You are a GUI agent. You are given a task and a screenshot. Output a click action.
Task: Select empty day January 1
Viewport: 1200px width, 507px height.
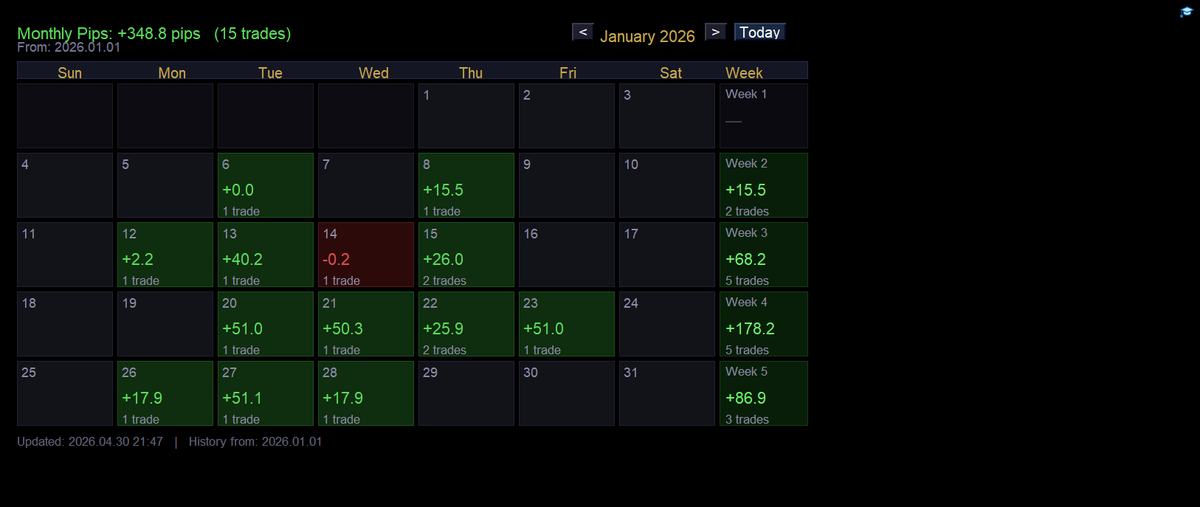coord(466,116)
